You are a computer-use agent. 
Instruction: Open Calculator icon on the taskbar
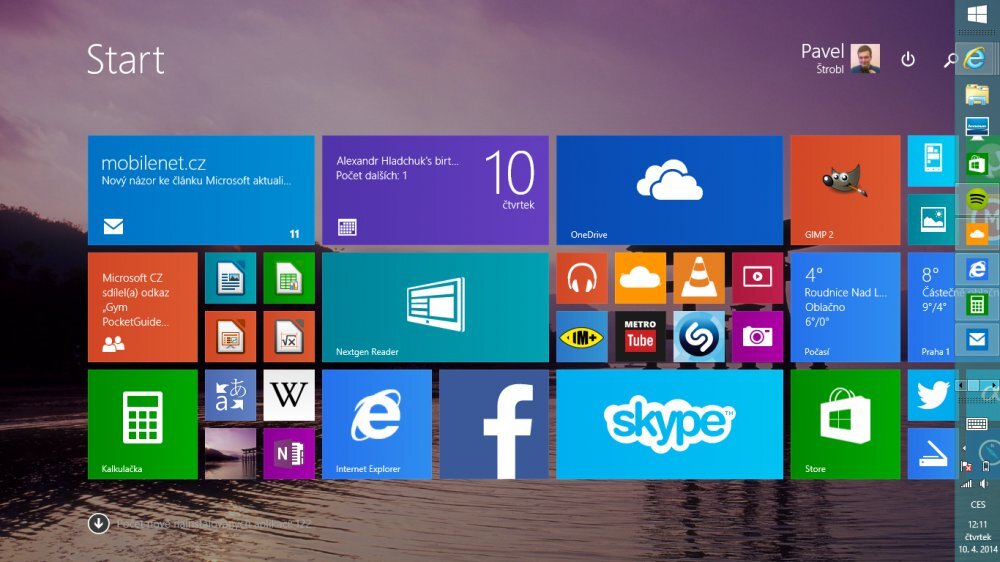977,304
